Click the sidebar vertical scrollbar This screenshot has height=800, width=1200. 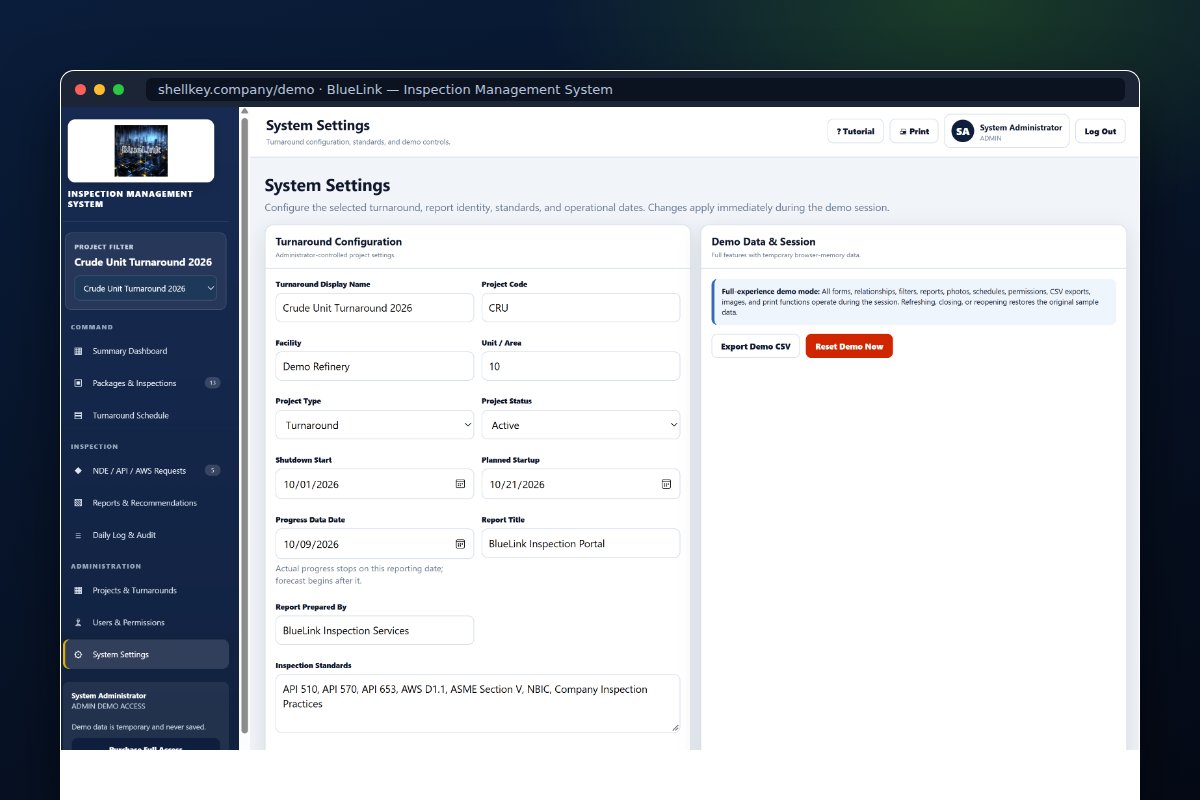coord(245,425)
